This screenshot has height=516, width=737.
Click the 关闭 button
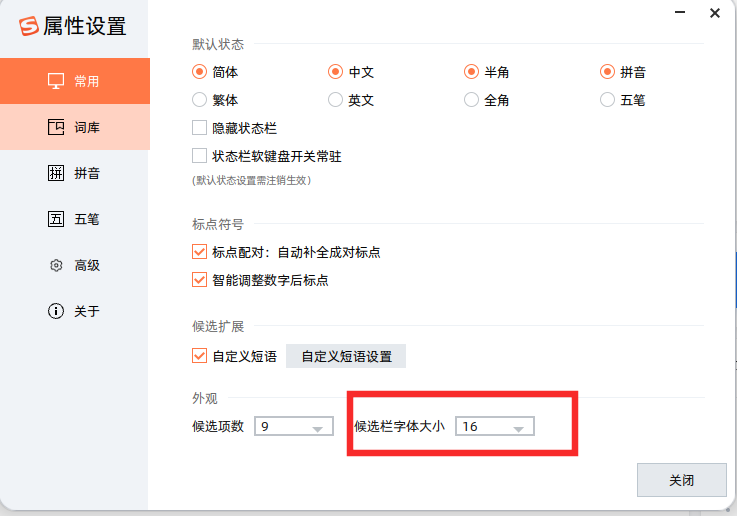682,480
